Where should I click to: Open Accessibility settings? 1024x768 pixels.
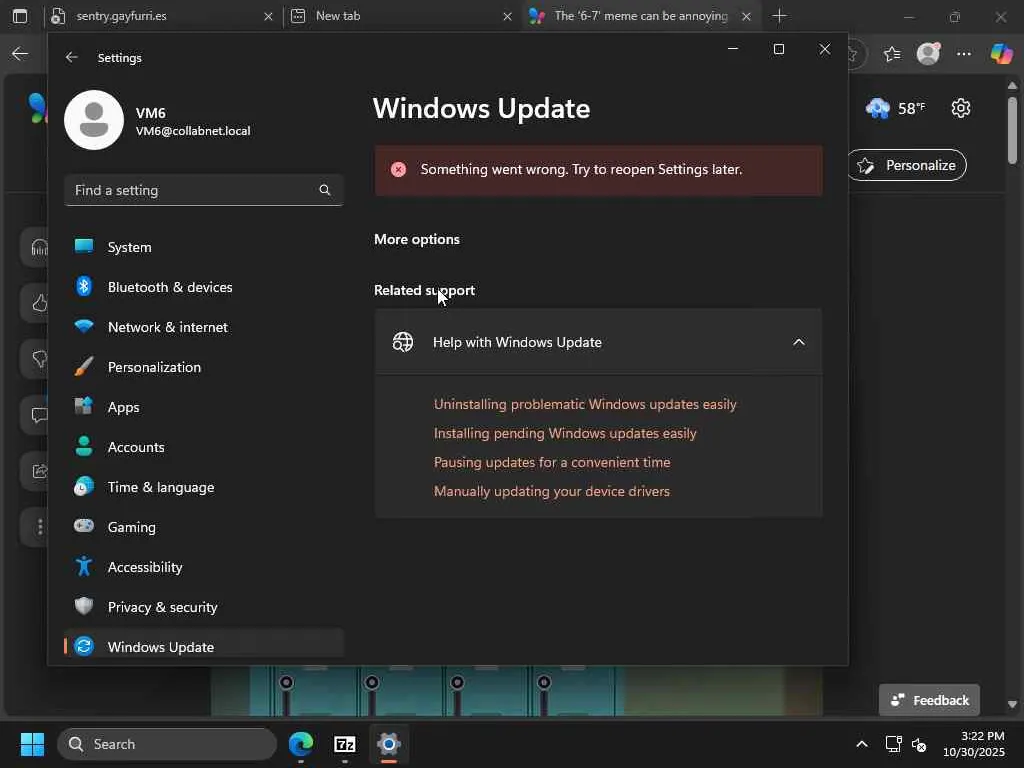click(204, 567)
